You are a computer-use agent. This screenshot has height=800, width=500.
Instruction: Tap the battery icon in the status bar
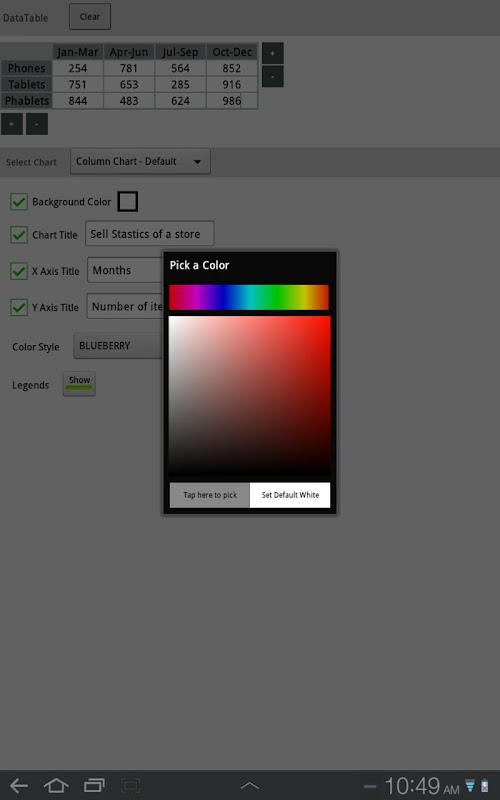[484, 786]
